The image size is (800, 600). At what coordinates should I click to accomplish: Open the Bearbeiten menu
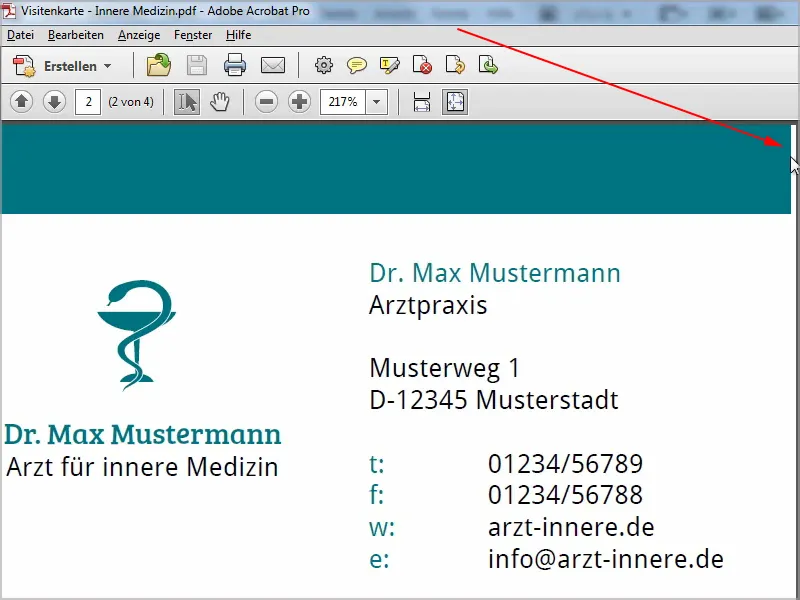(x=76, y=35)
